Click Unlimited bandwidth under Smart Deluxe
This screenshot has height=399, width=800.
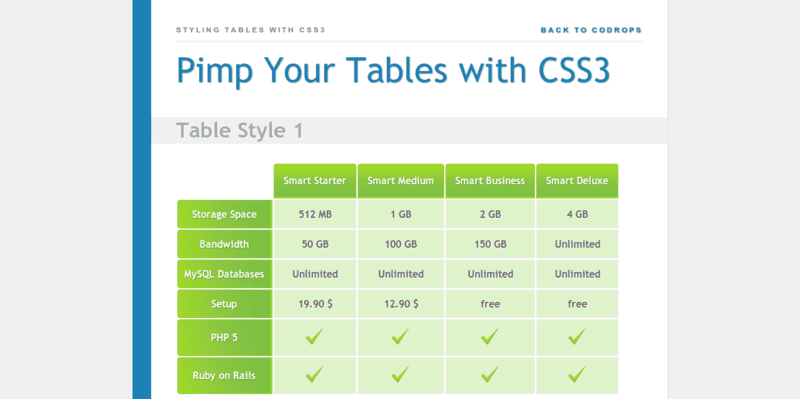point(577,244)
